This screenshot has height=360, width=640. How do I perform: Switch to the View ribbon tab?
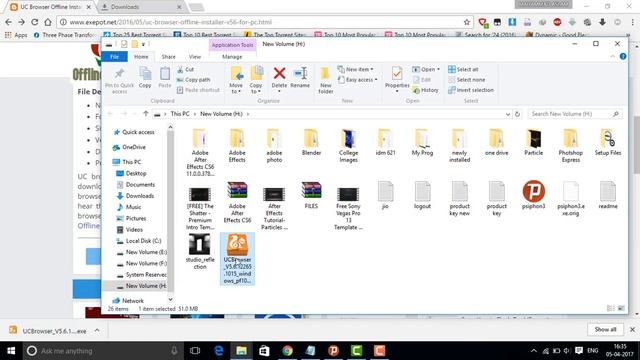[195, 57]
